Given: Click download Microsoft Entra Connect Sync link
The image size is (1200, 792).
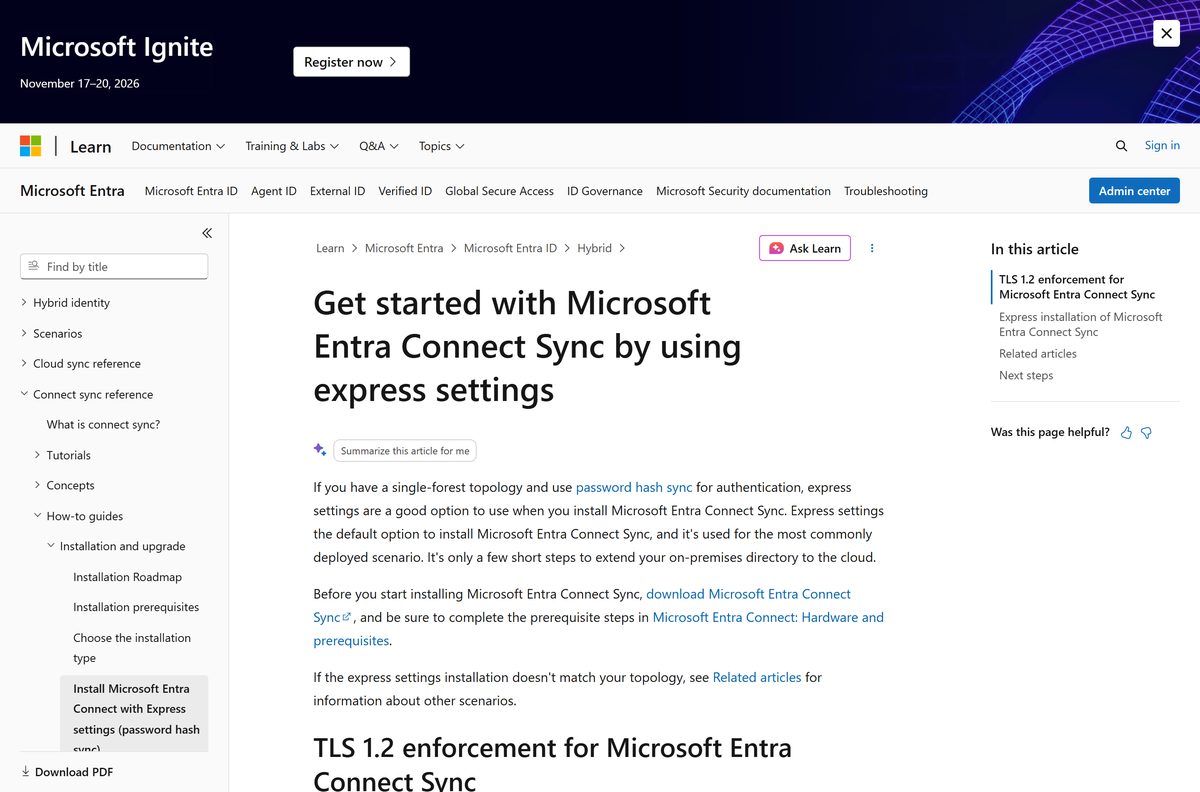Looking at the screenshot, I should point(748,594).
